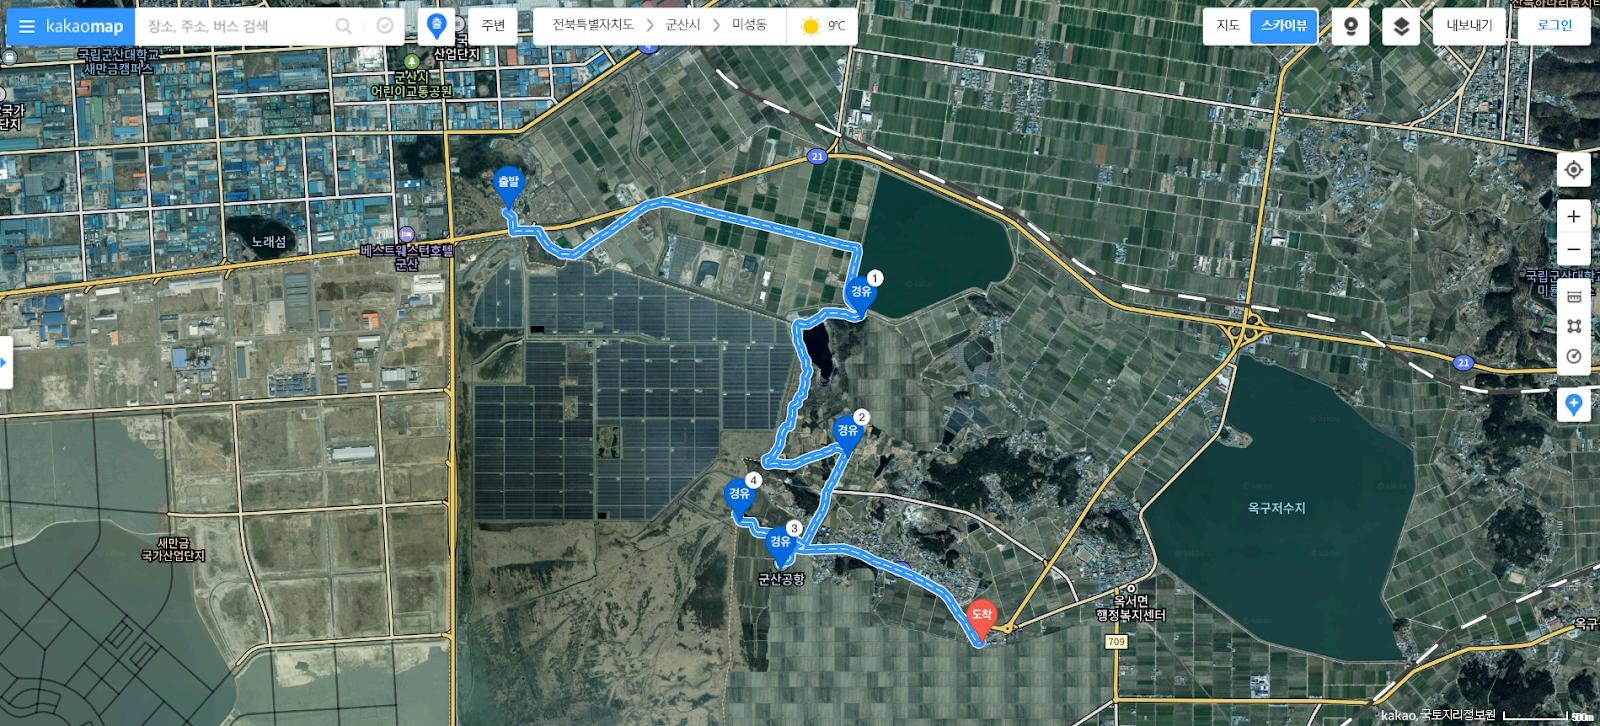Open the radius measure tool icon
The height and width of the screenshot is (726, 1600).
point(1574,357)
